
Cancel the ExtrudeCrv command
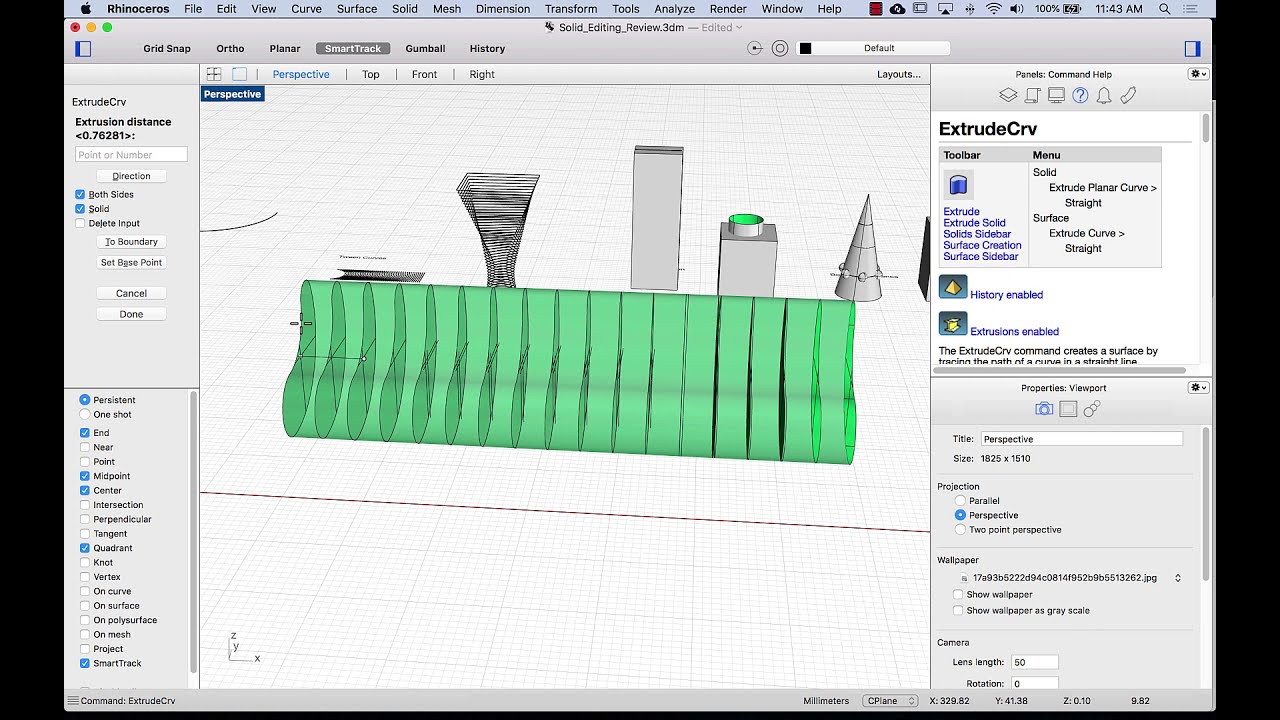point(131,293)
